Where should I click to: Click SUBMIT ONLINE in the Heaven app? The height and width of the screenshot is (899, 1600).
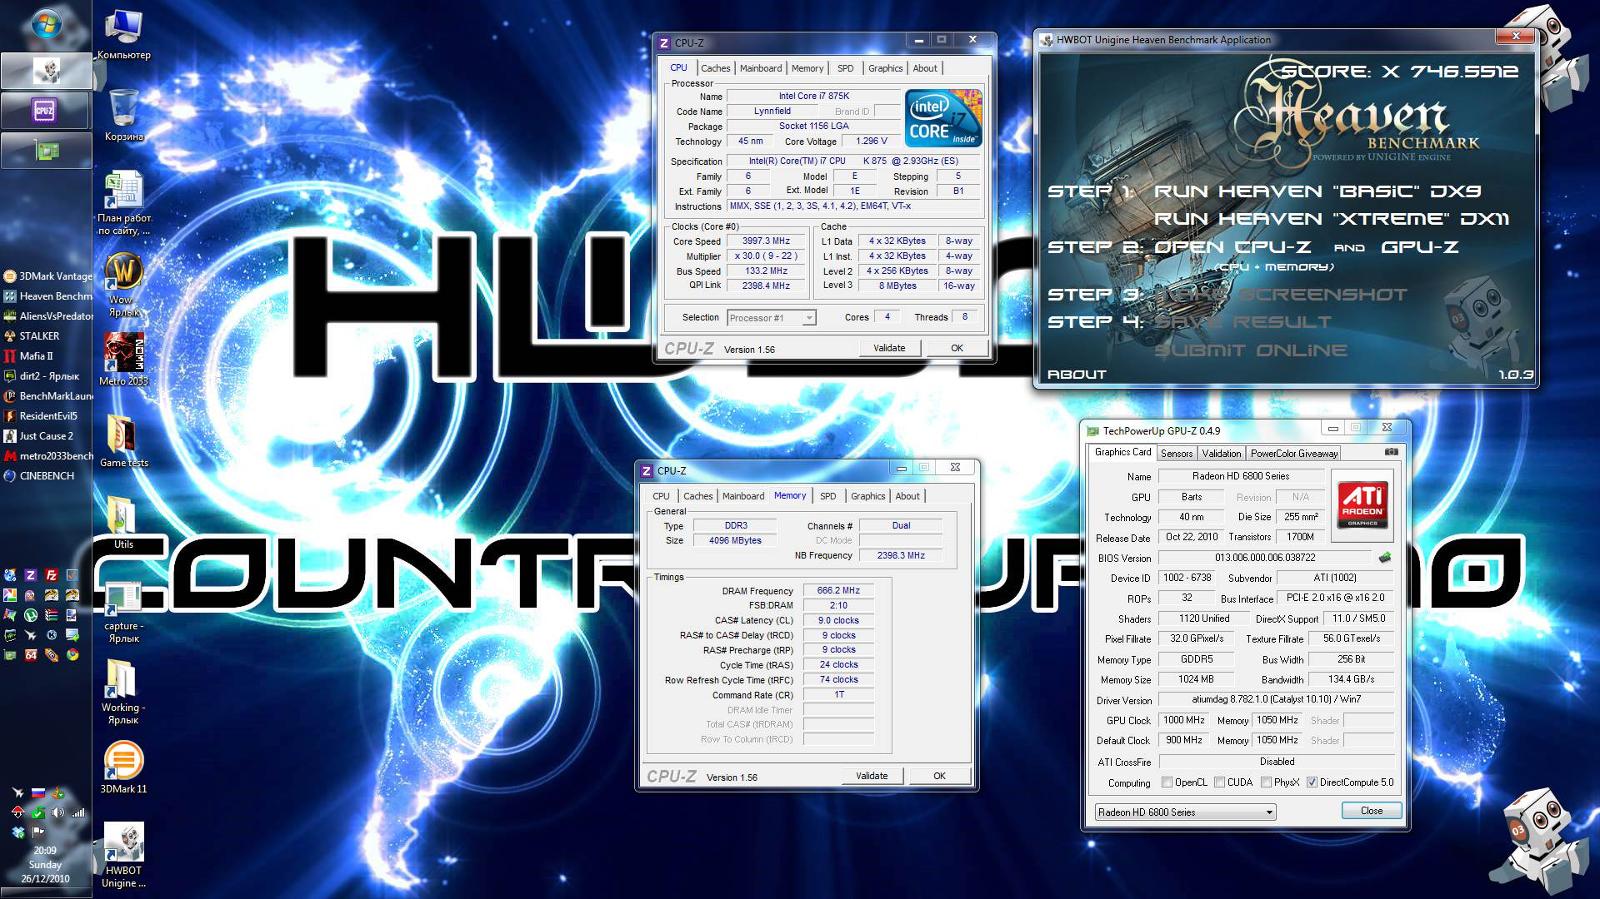pyautogui.click(x=1251, y=351)
